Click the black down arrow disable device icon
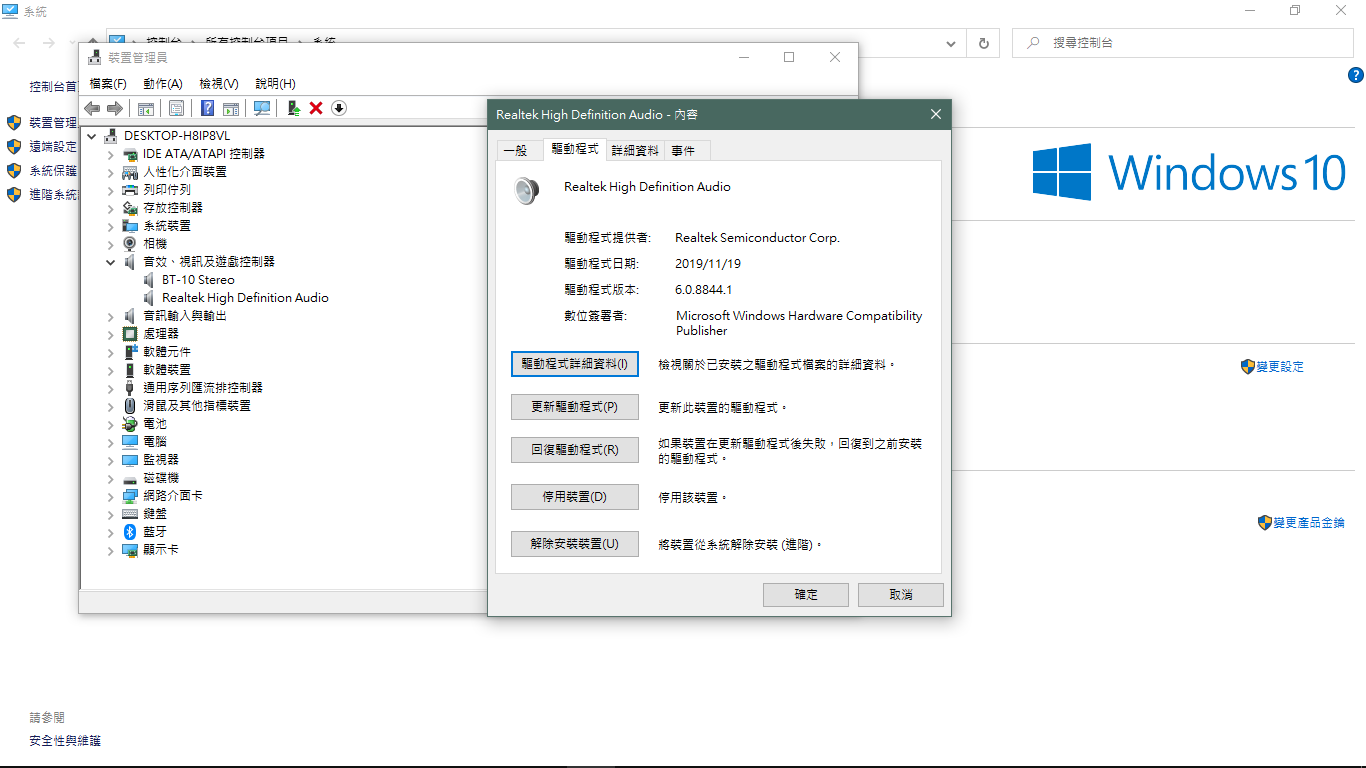 coord(339,108)
